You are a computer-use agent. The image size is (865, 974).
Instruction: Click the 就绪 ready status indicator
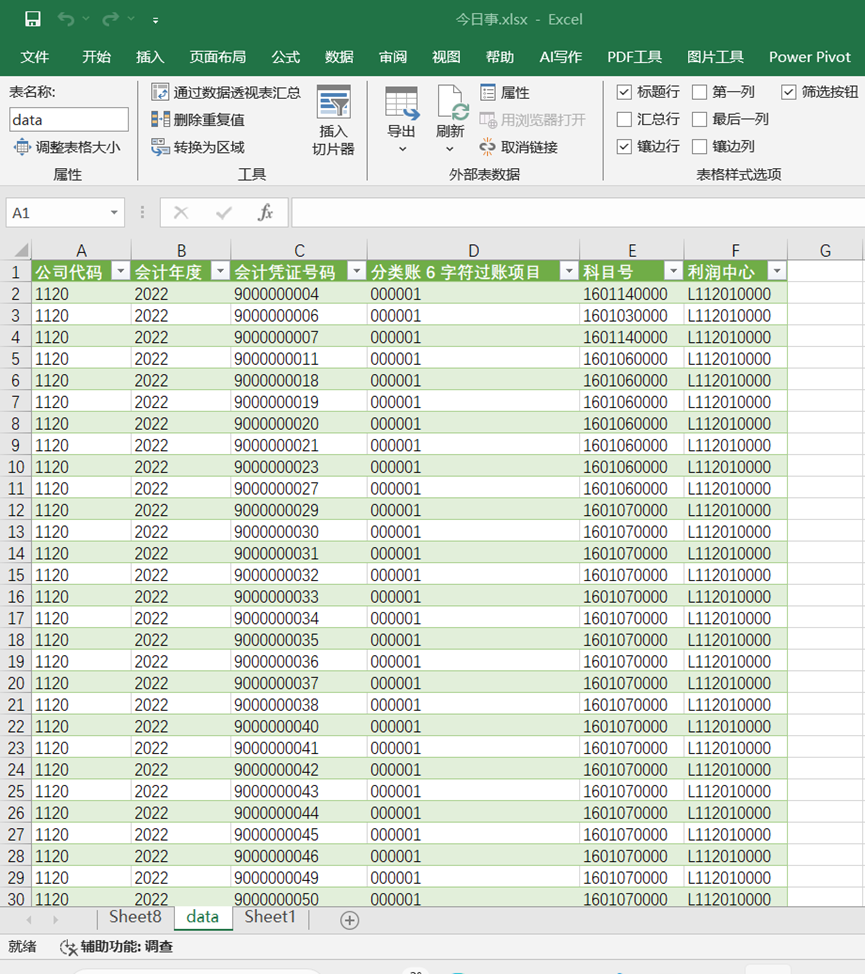tap(22, 947)
